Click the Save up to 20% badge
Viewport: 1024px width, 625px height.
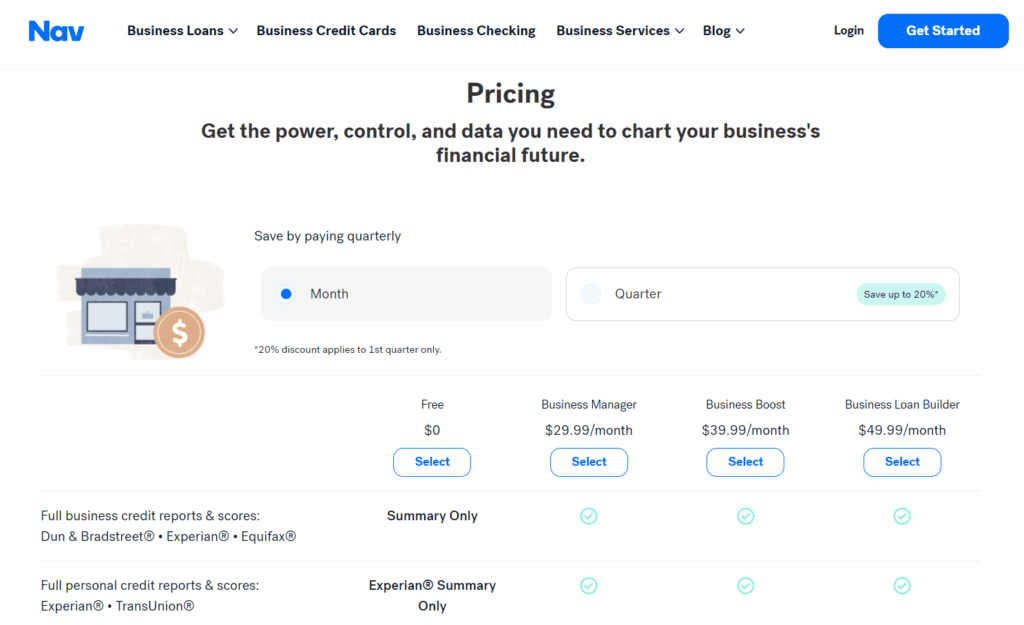(900, 295)
